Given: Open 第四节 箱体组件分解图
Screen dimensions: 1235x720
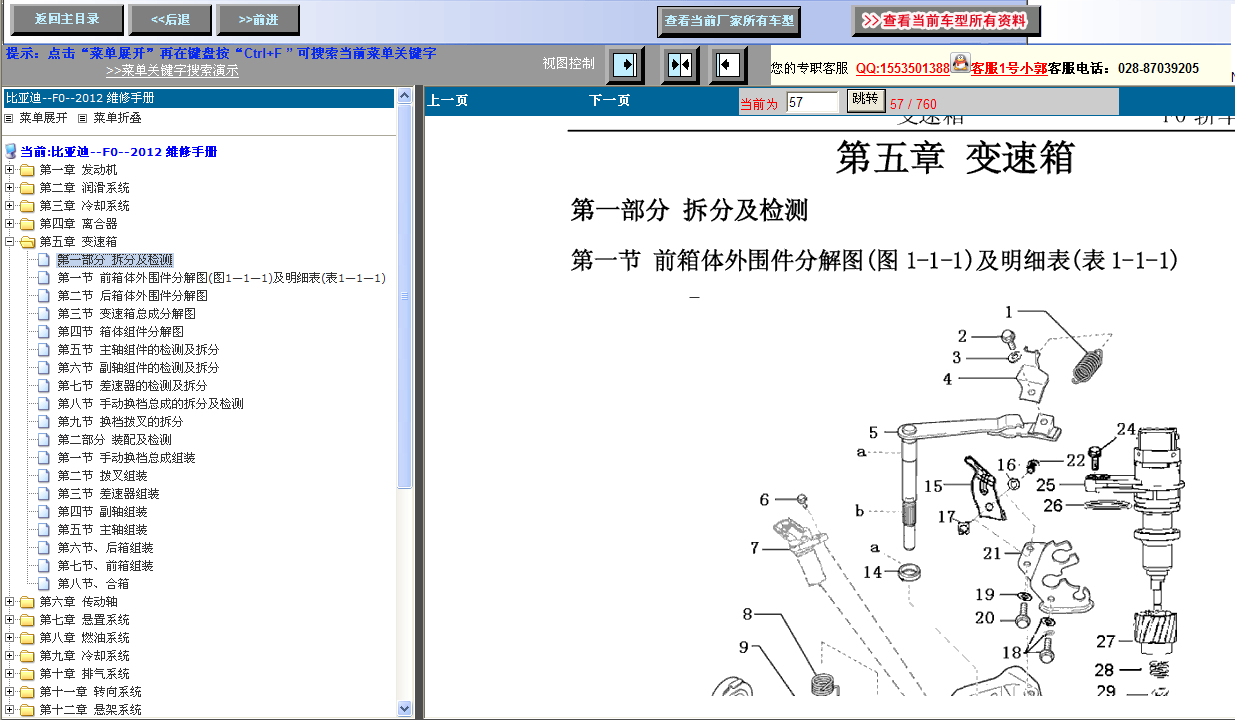Looking at the screenshot, I should coord(120,332).
